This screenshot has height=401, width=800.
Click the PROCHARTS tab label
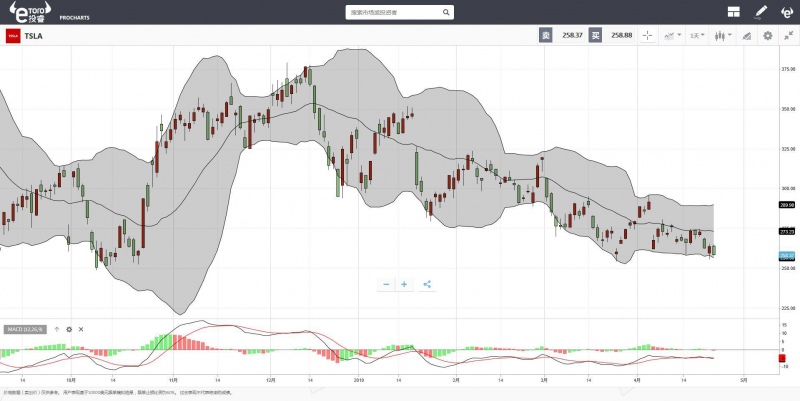[x=73, y=18]
